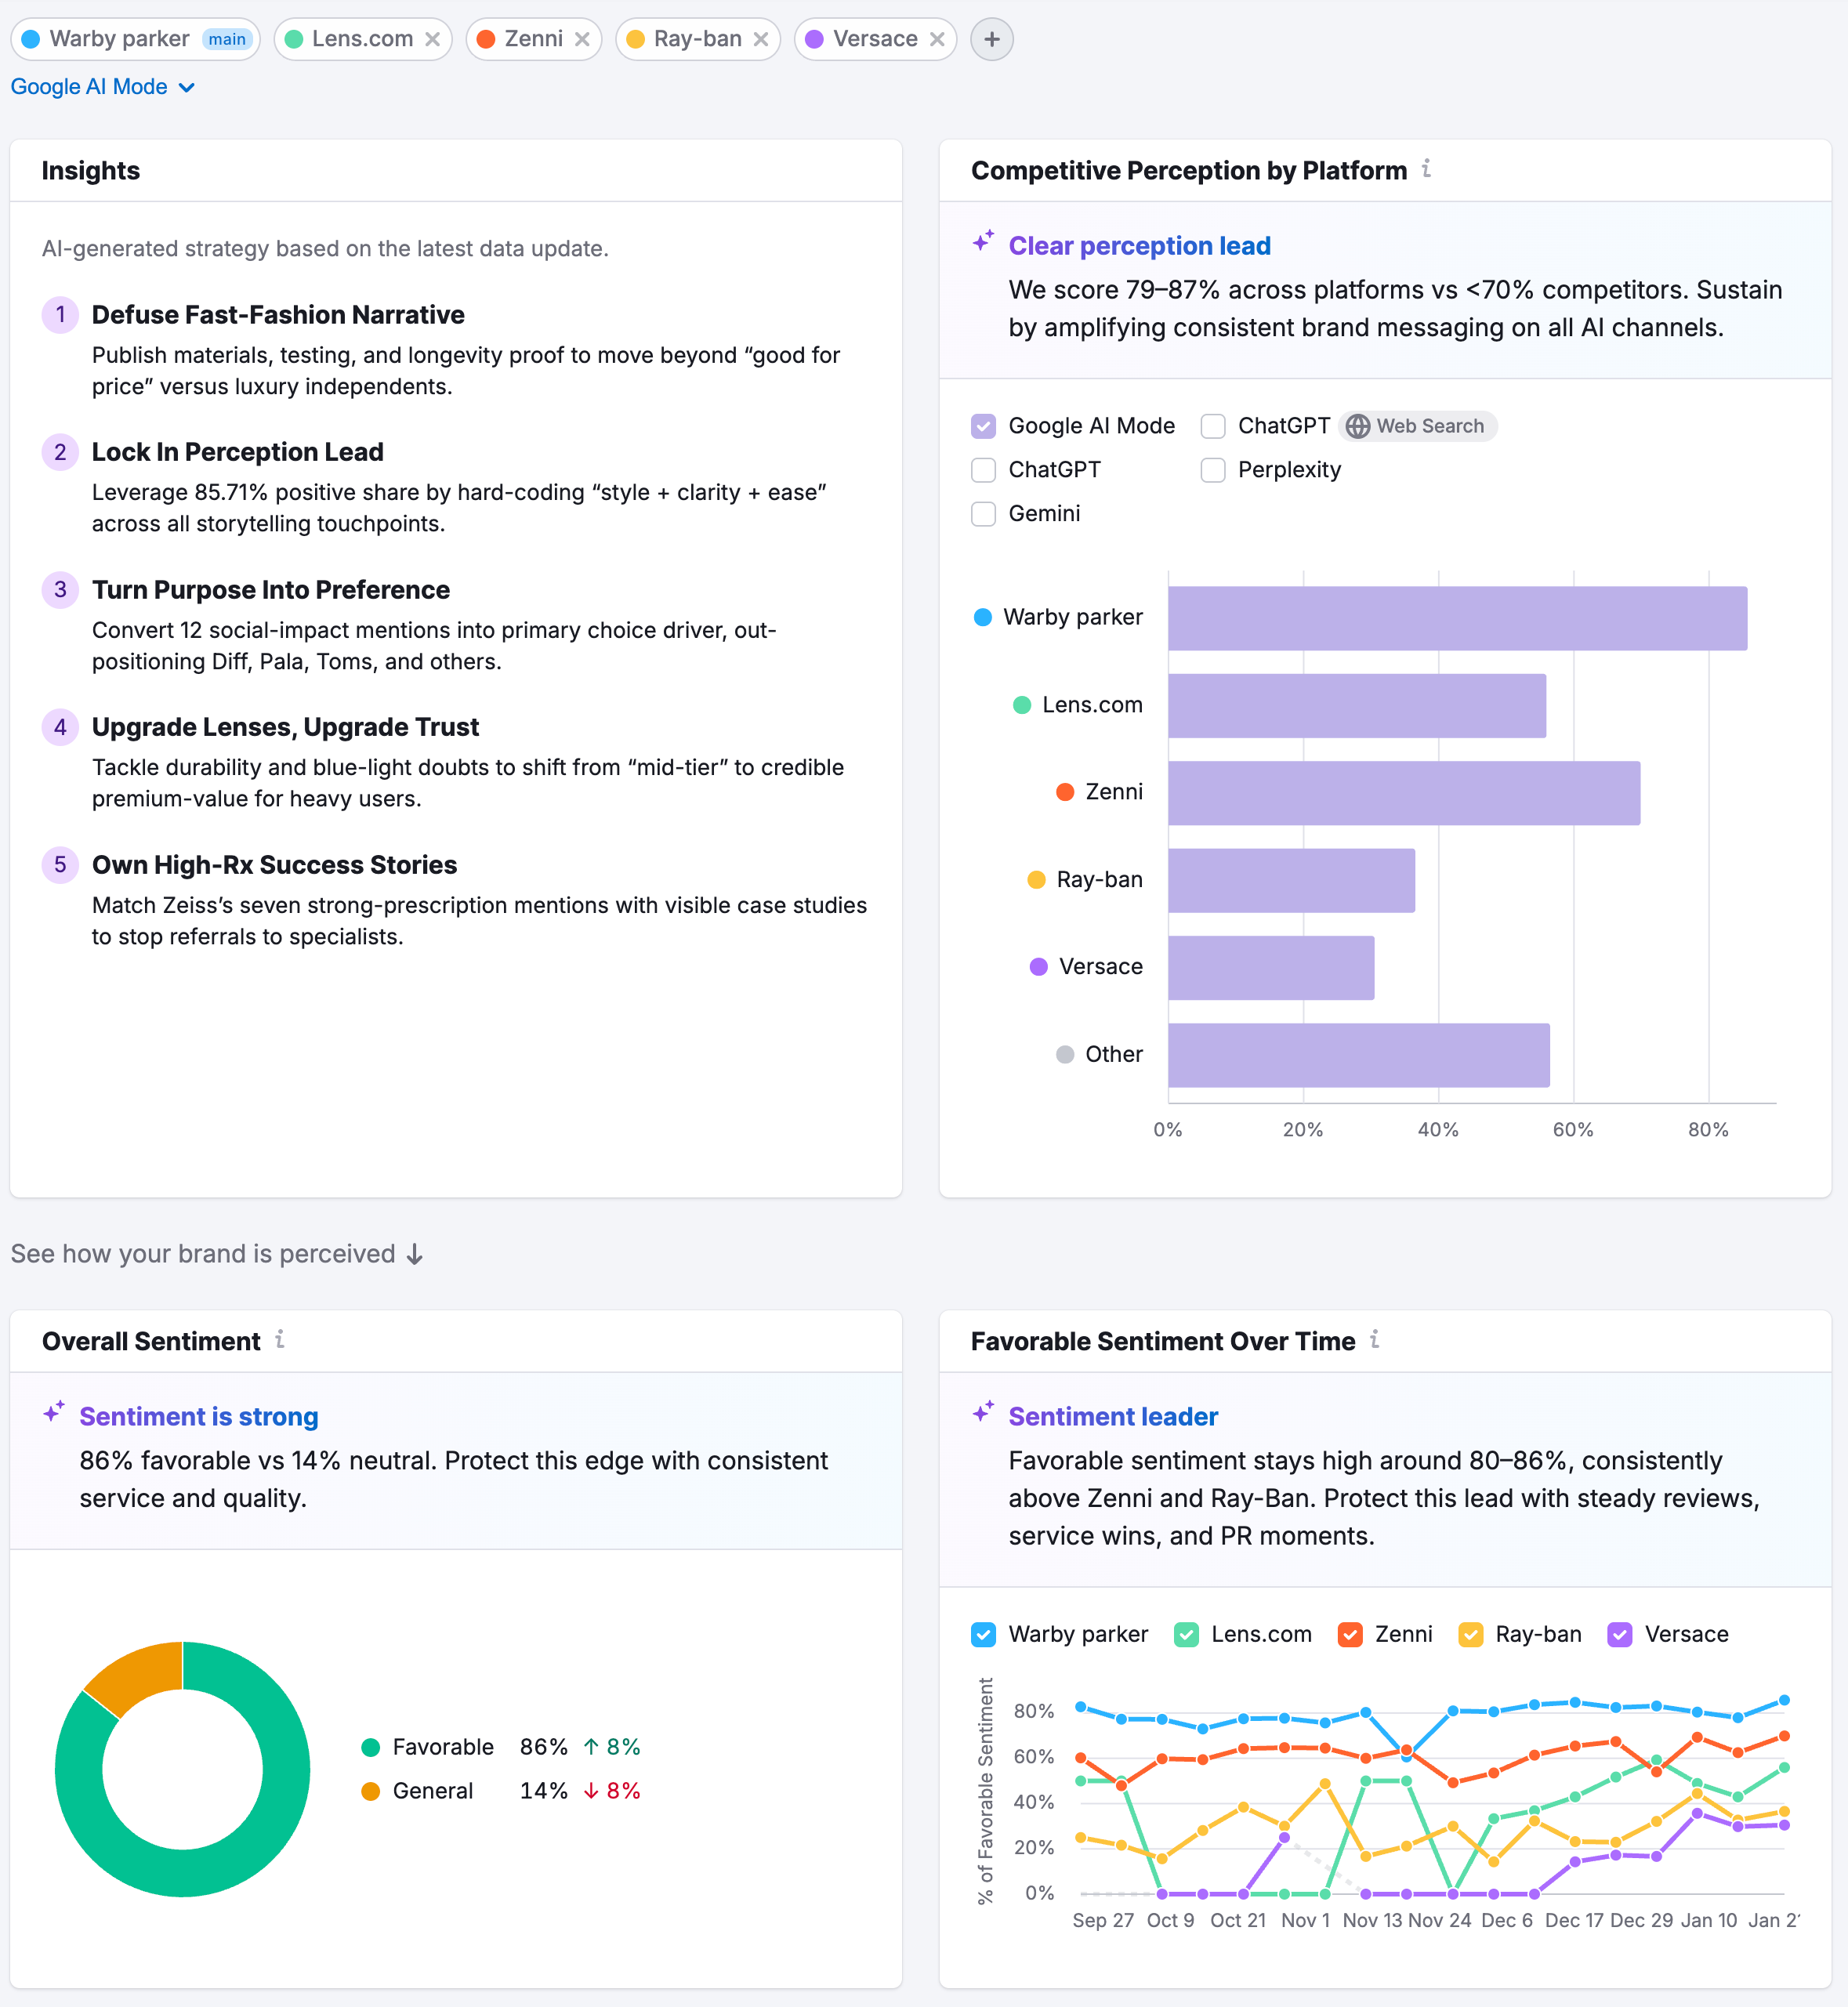The height and width of the screenshot is (2007, 1848).
Task: Enable the Perplexity platform checkbox
Action: pyautogui.click(x=1213, y=469)
